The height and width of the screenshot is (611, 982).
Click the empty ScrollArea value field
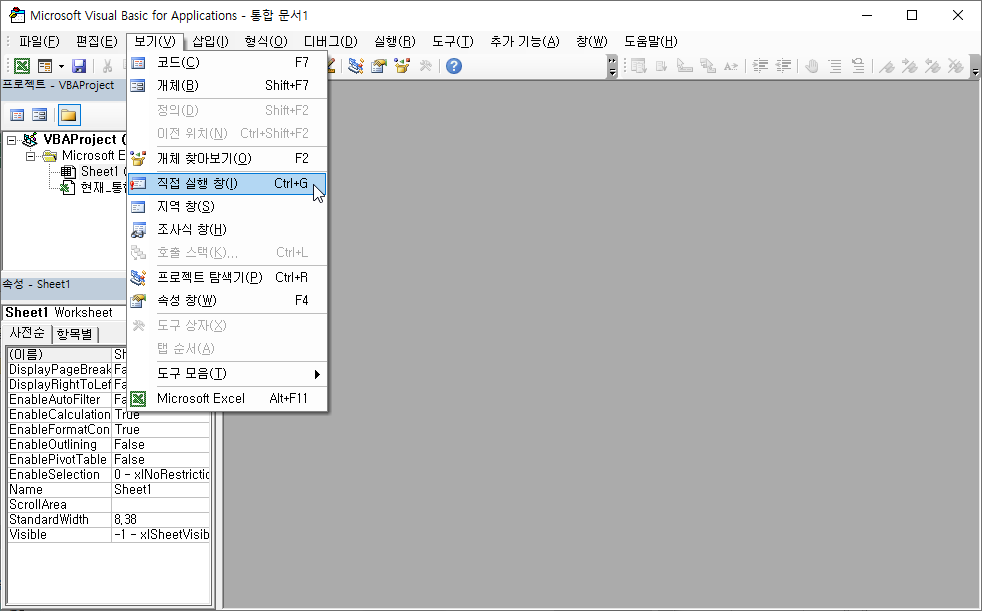click(161, 505)
